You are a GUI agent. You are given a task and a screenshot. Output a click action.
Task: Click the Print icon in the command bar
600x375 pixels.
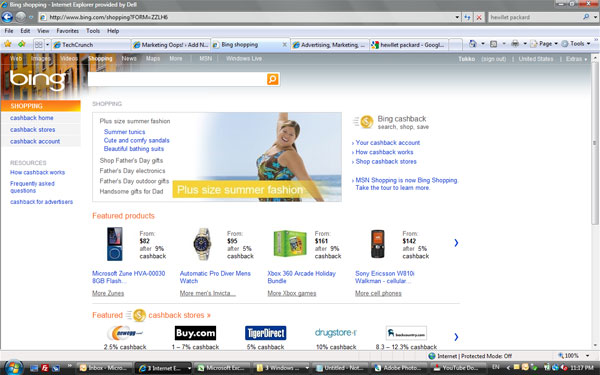515,44
